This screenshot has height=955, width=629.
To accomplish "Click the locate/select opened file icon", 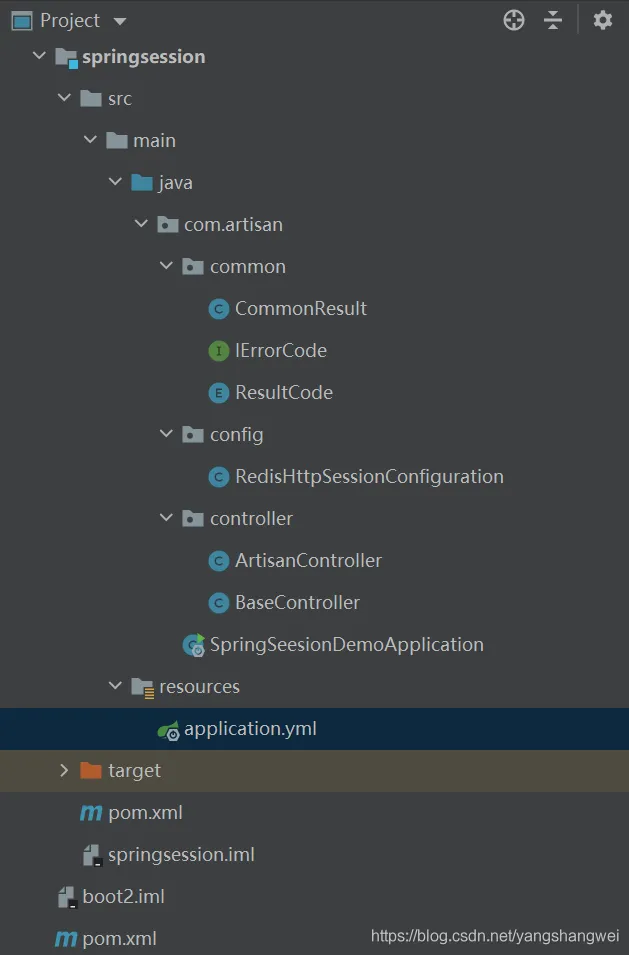I will pos(514,20).
